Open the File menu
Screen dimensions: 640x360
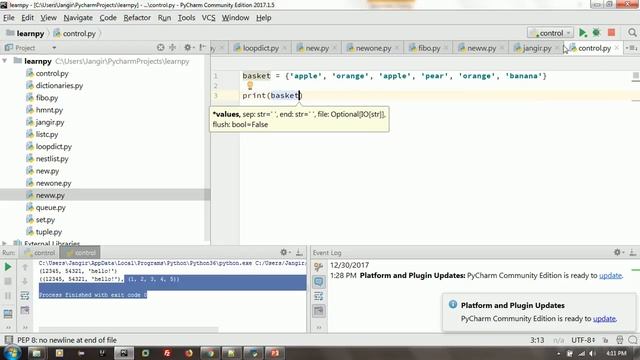pos(9,18)
